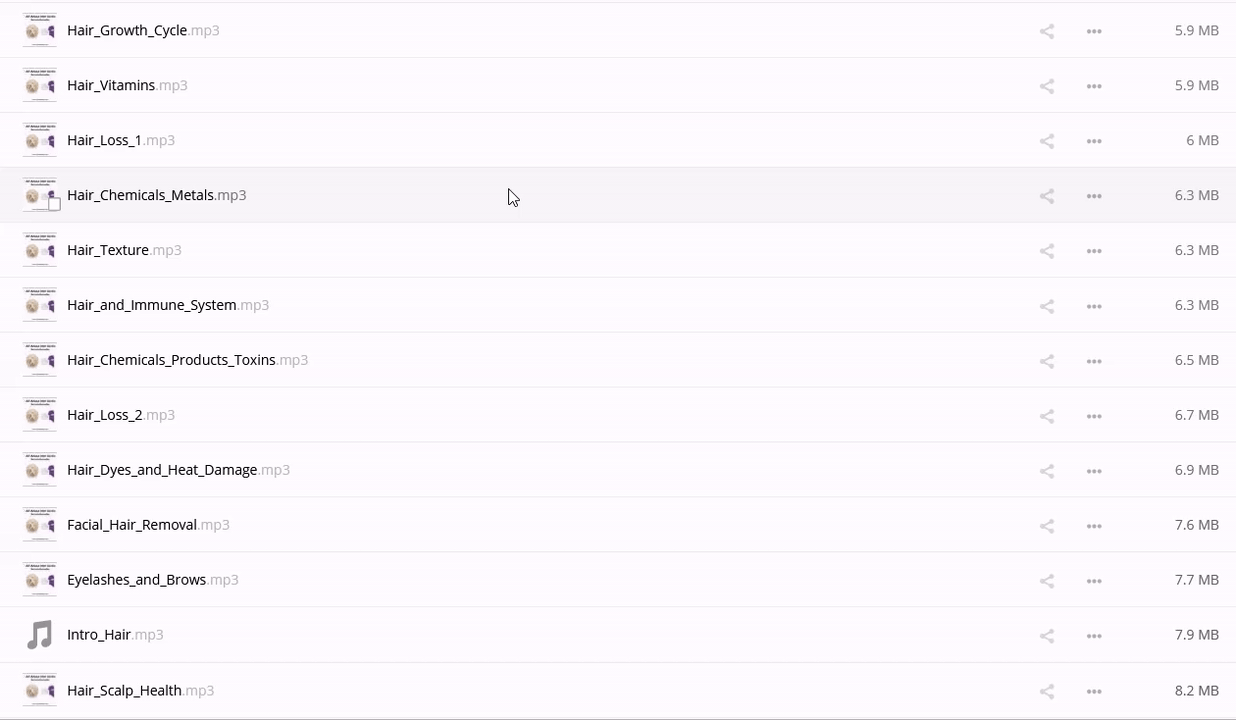Click the Hair_Scalp_Health.mp3 thumbnail

click(39, 691)
